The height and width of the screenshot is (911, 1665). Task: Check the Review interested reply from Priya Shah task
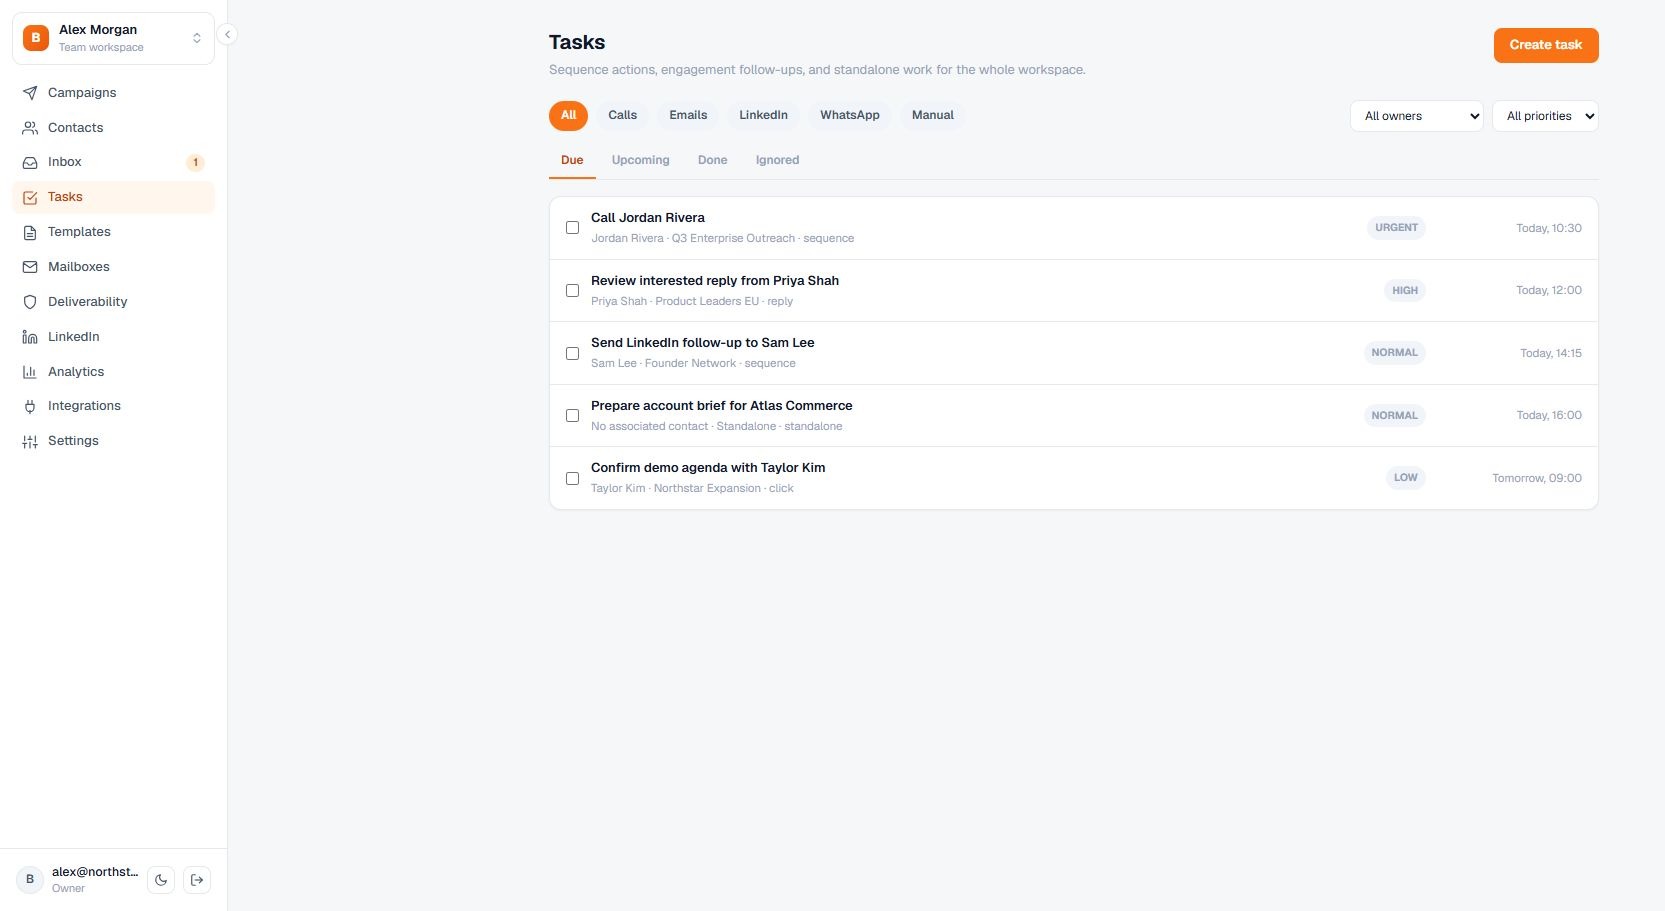[572, 290]
